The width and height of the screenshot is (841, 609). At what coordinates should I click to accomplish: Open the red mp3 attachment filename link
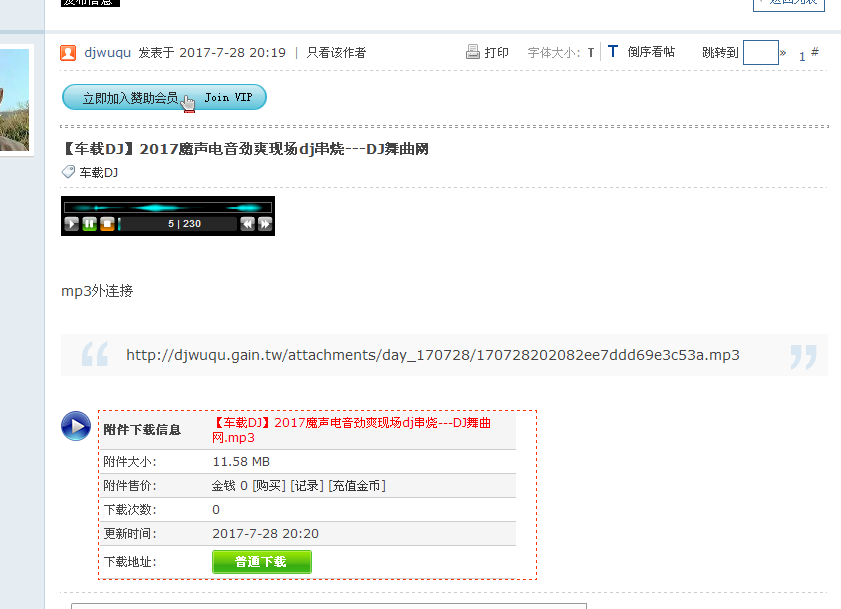pos(351,430)
